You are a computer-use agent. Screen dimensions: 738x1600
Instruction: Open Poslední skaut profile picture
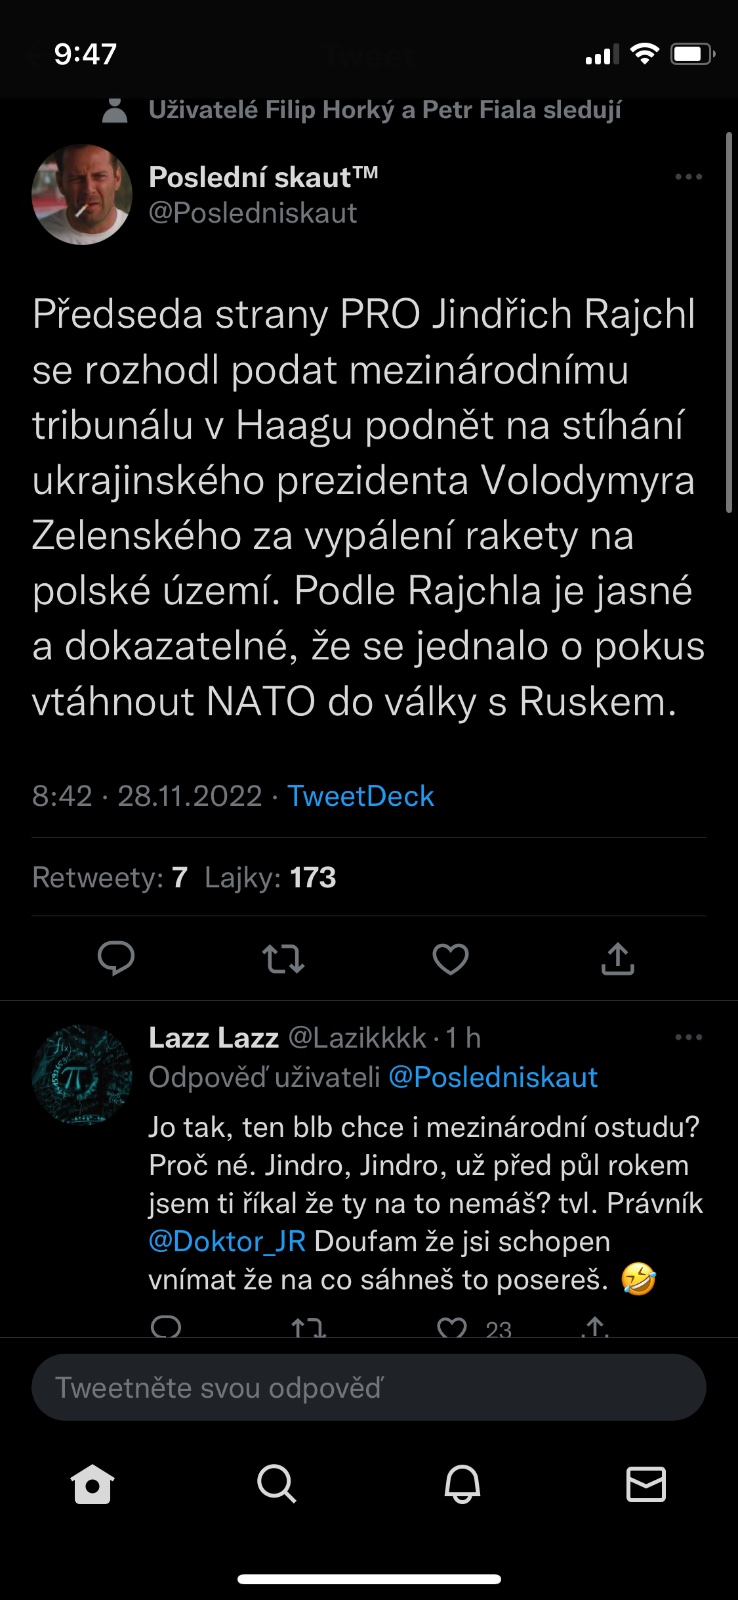pos(82,195)
